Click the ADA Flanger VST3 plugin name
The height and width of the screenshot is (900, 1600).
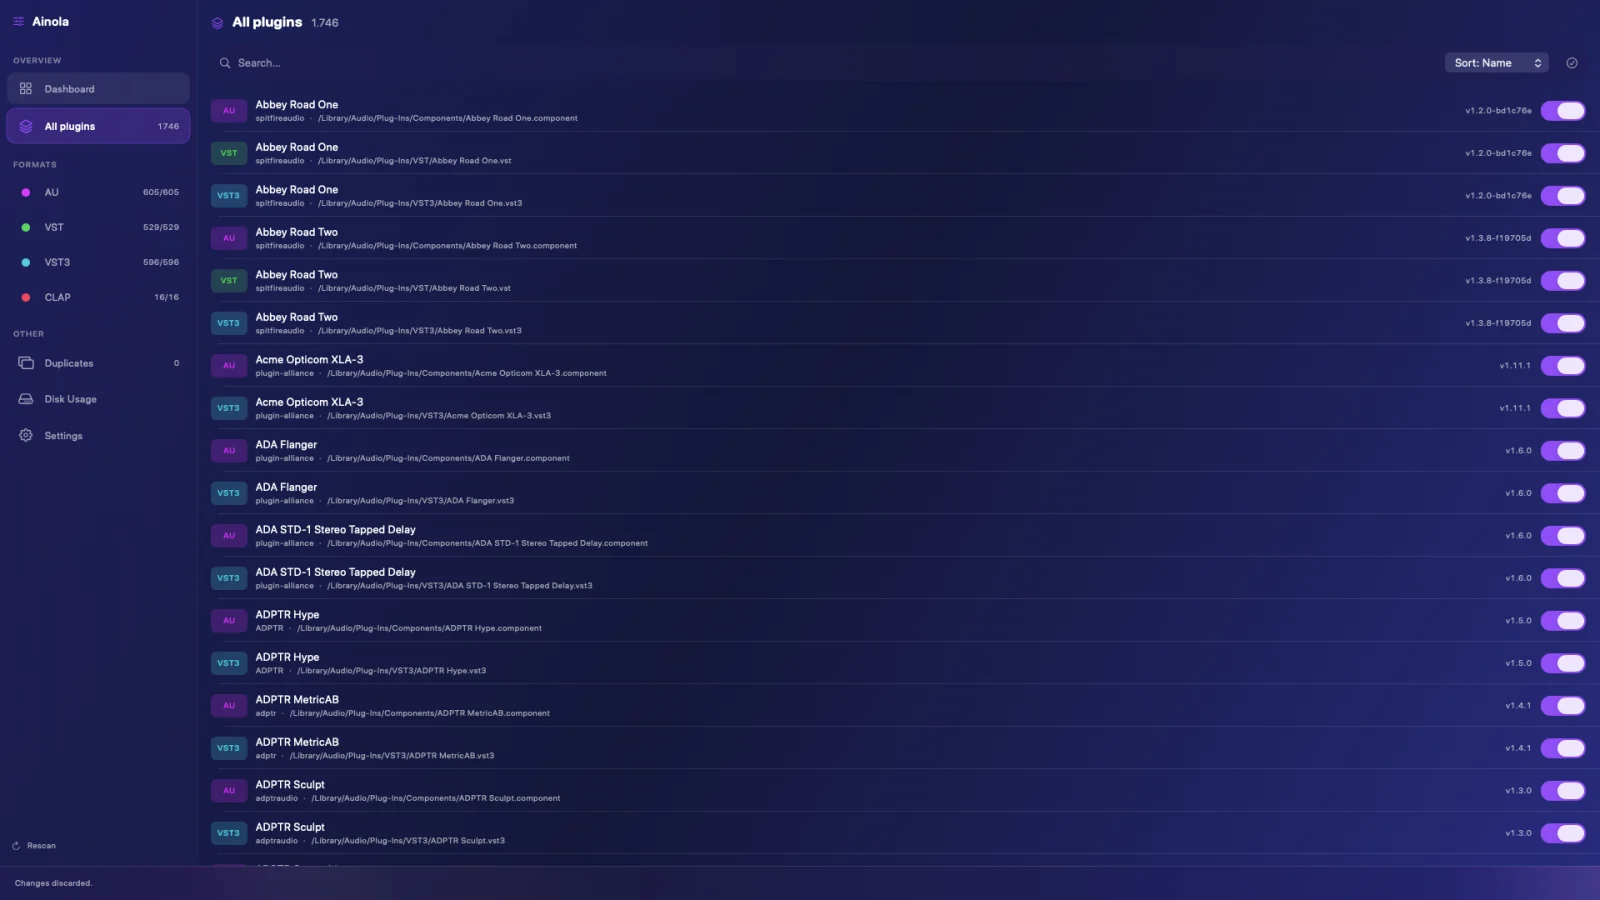pos(286,487)
